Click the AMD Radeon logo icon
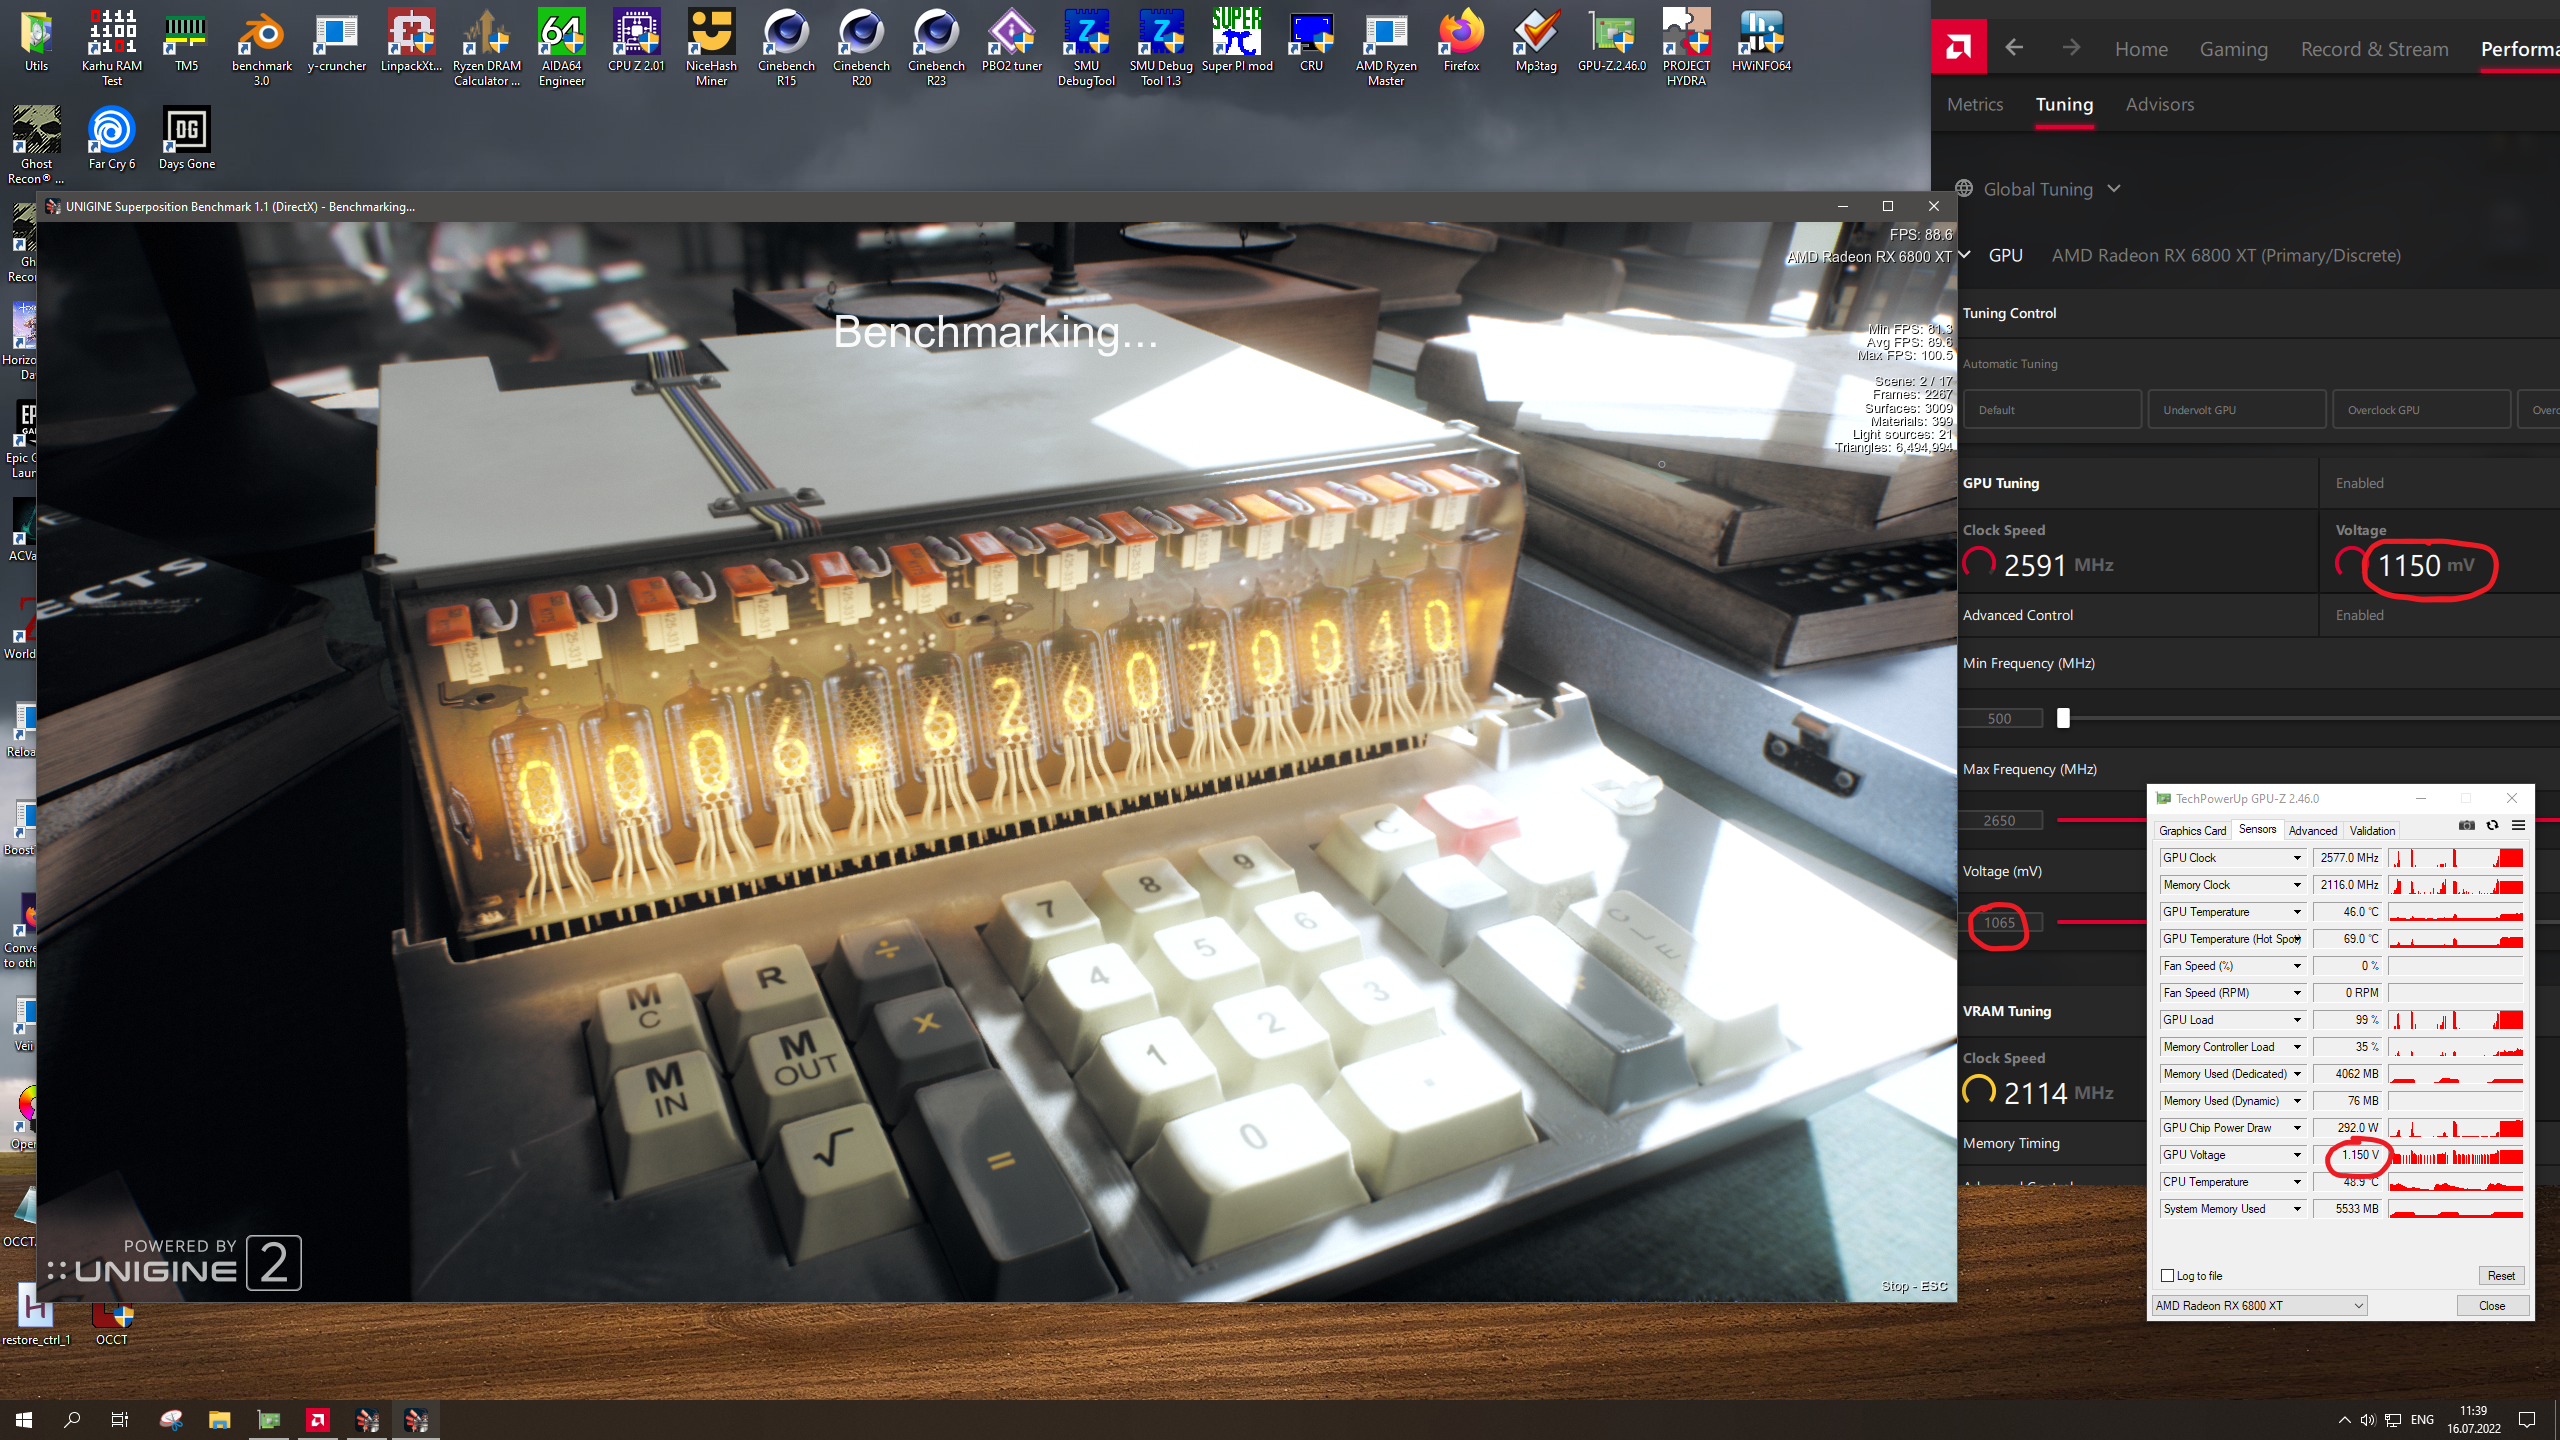The width and height of the screenshot is (2560, 1440). coord(1958,47)
